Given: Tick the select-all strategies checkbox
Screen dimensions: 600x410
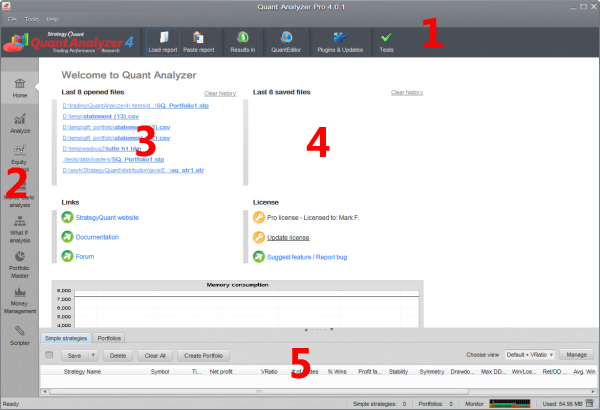Looking at the screenshot, I should [x=49, y=355].
